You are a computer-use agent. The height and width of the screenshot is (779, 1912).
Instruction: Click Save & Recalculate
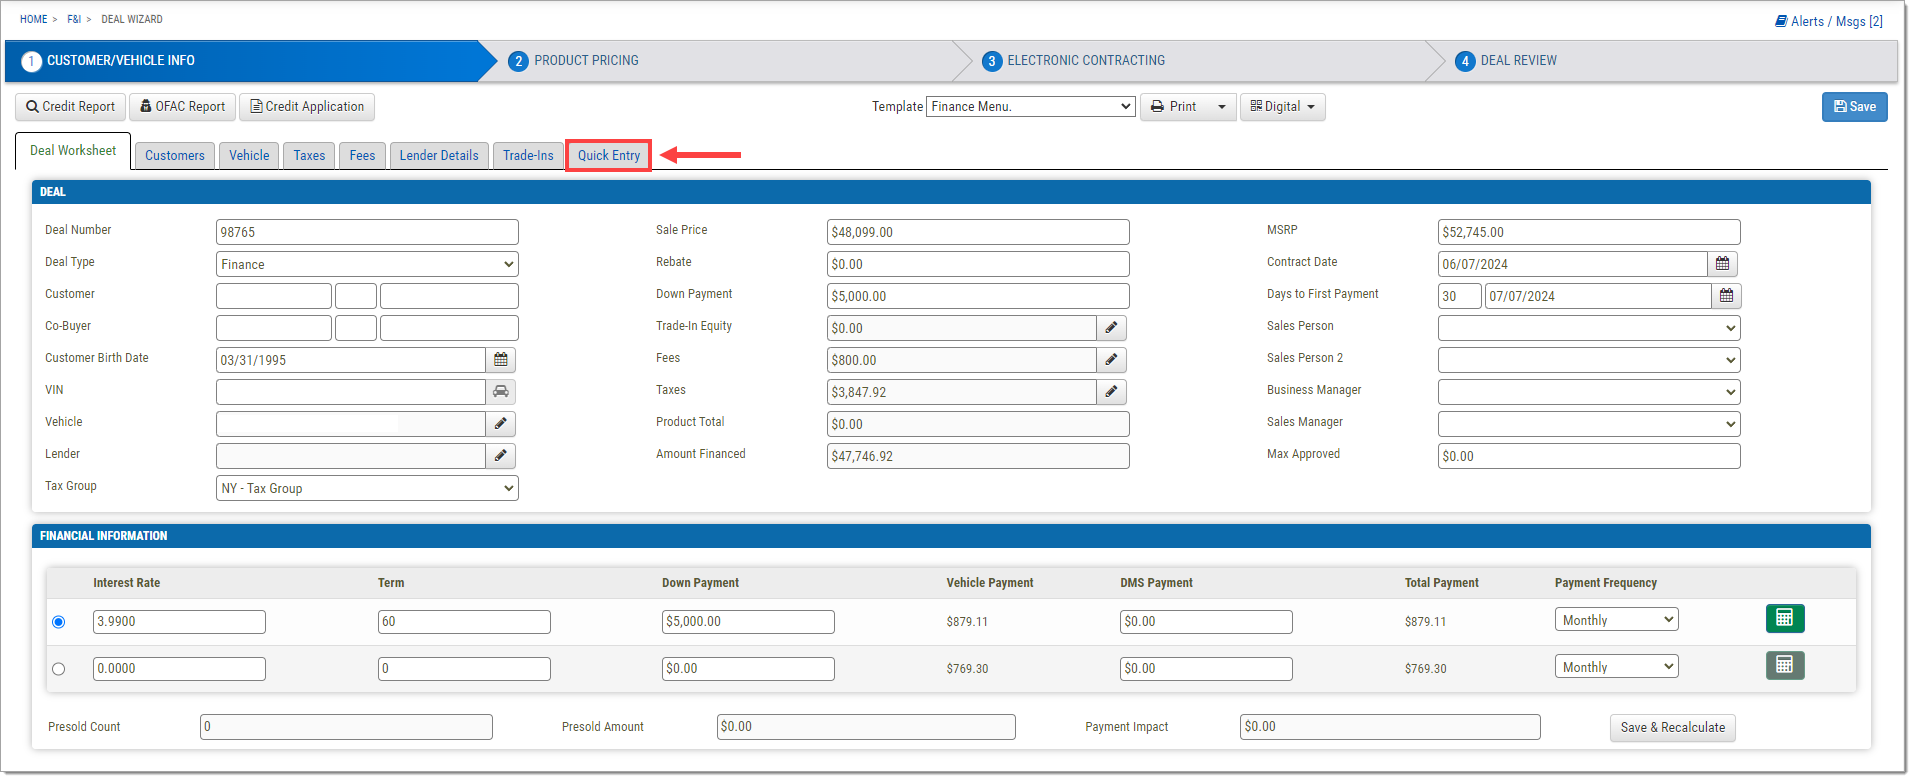1673,728
